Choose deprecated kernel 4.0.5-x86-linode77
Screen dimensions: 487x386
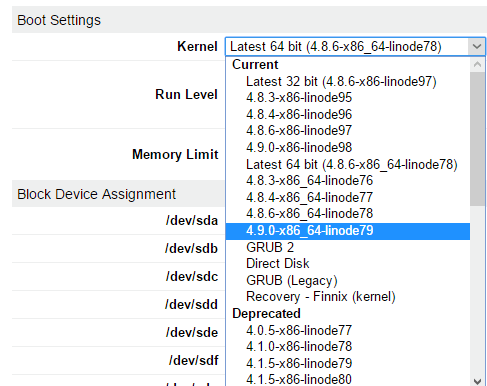pos(348,330)
